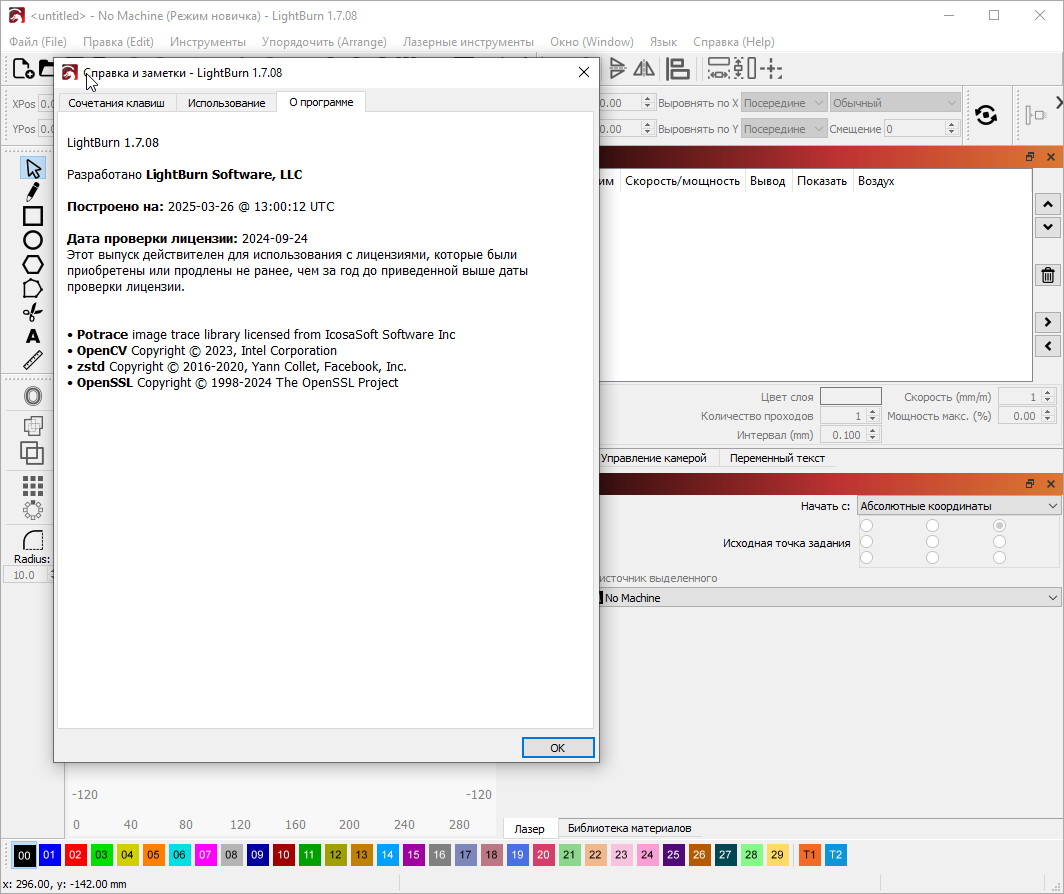Click the dashed crosshair position icon
This screenshot has height=894, width=1064.
click(771, 69)
